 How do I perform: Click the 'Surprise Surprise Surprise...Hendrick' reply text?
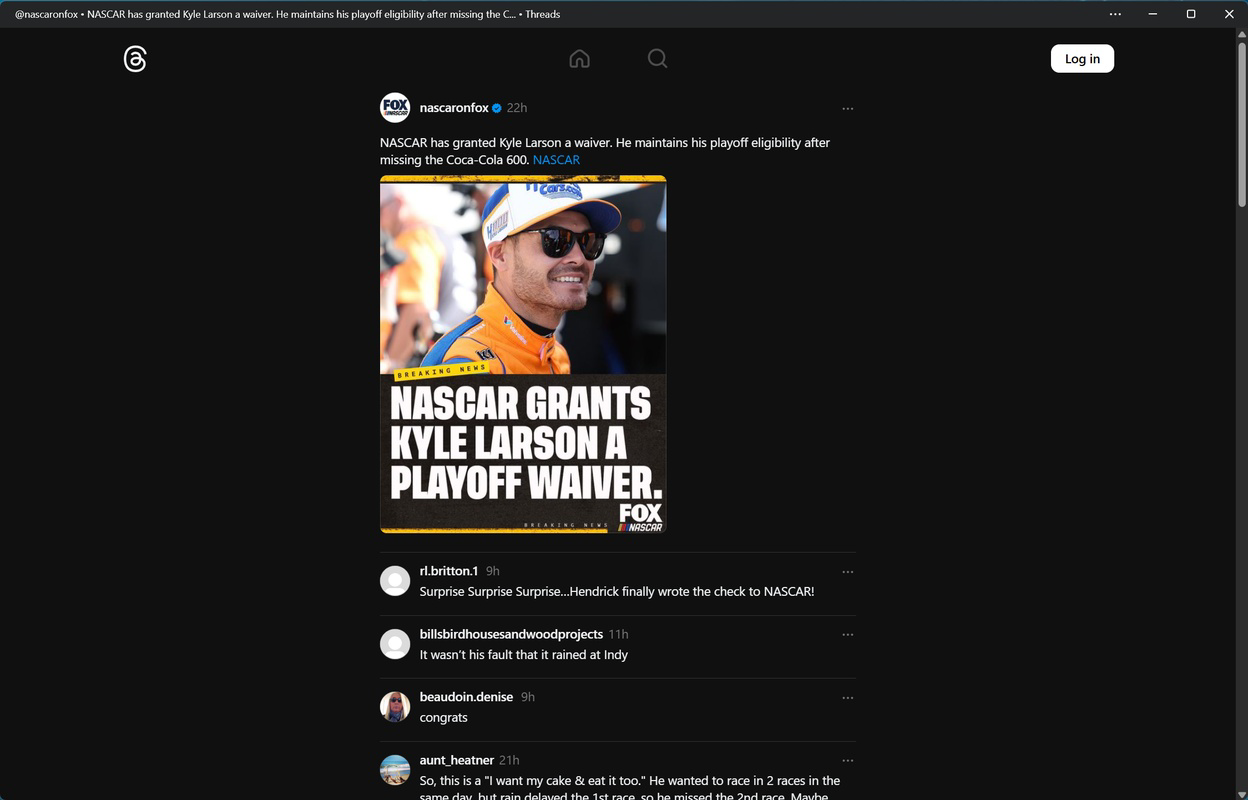(x=617, y=592)
